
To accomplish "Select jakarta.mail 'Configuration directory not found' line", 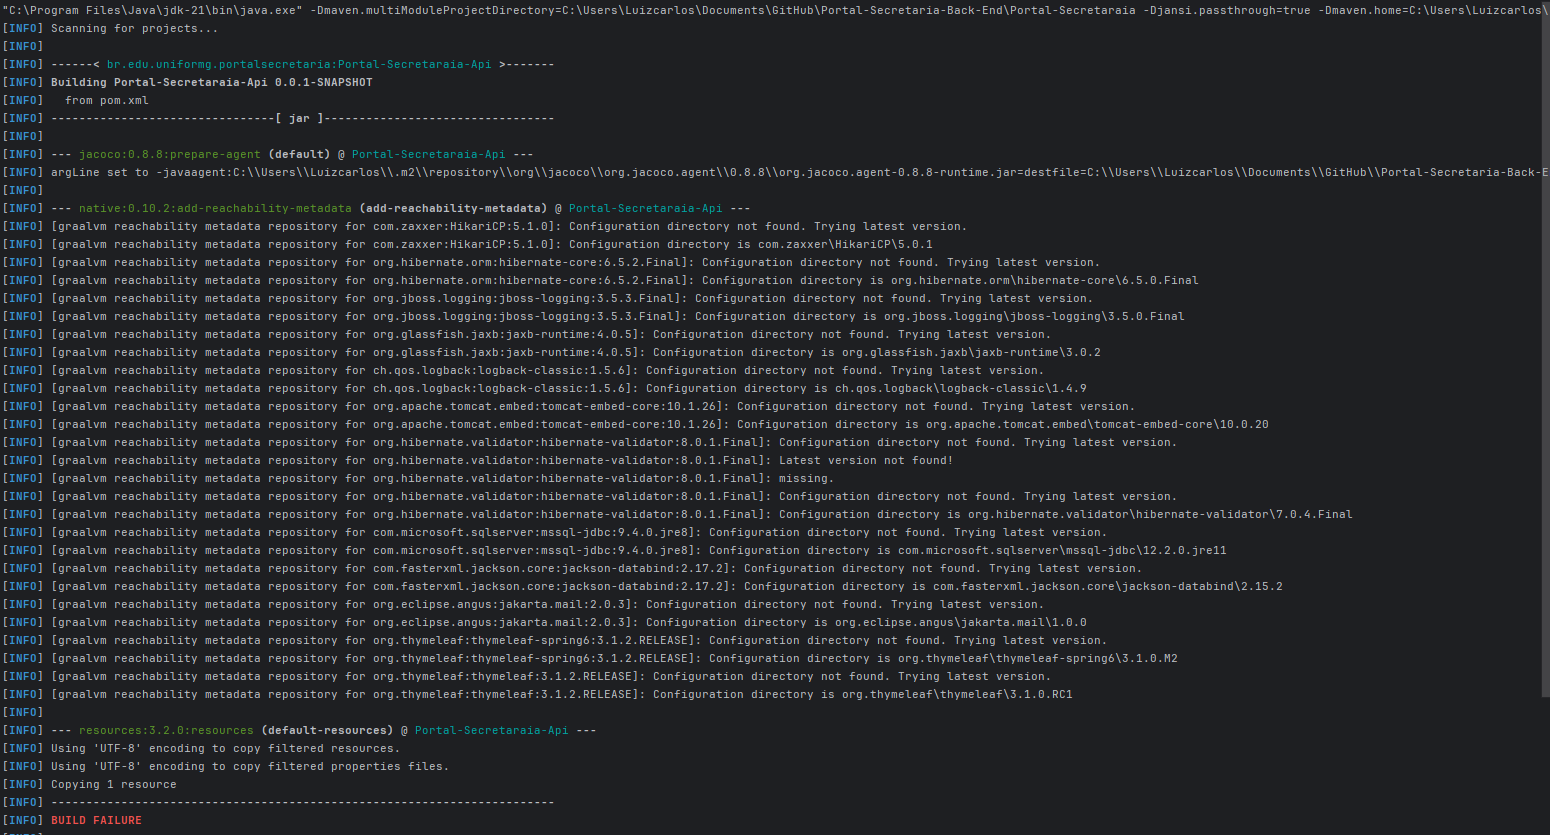I will tap(523, 604).
